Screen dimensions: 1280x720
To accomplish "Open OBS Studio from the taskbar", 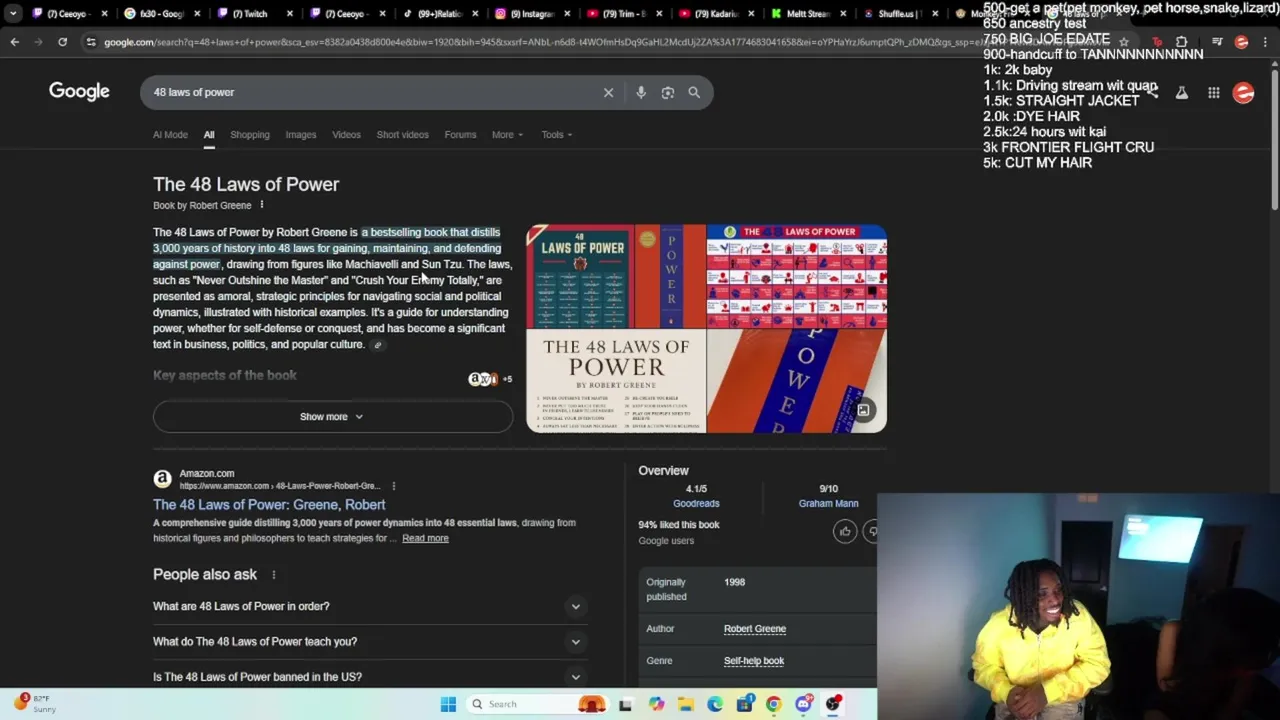I will [833, 704].
